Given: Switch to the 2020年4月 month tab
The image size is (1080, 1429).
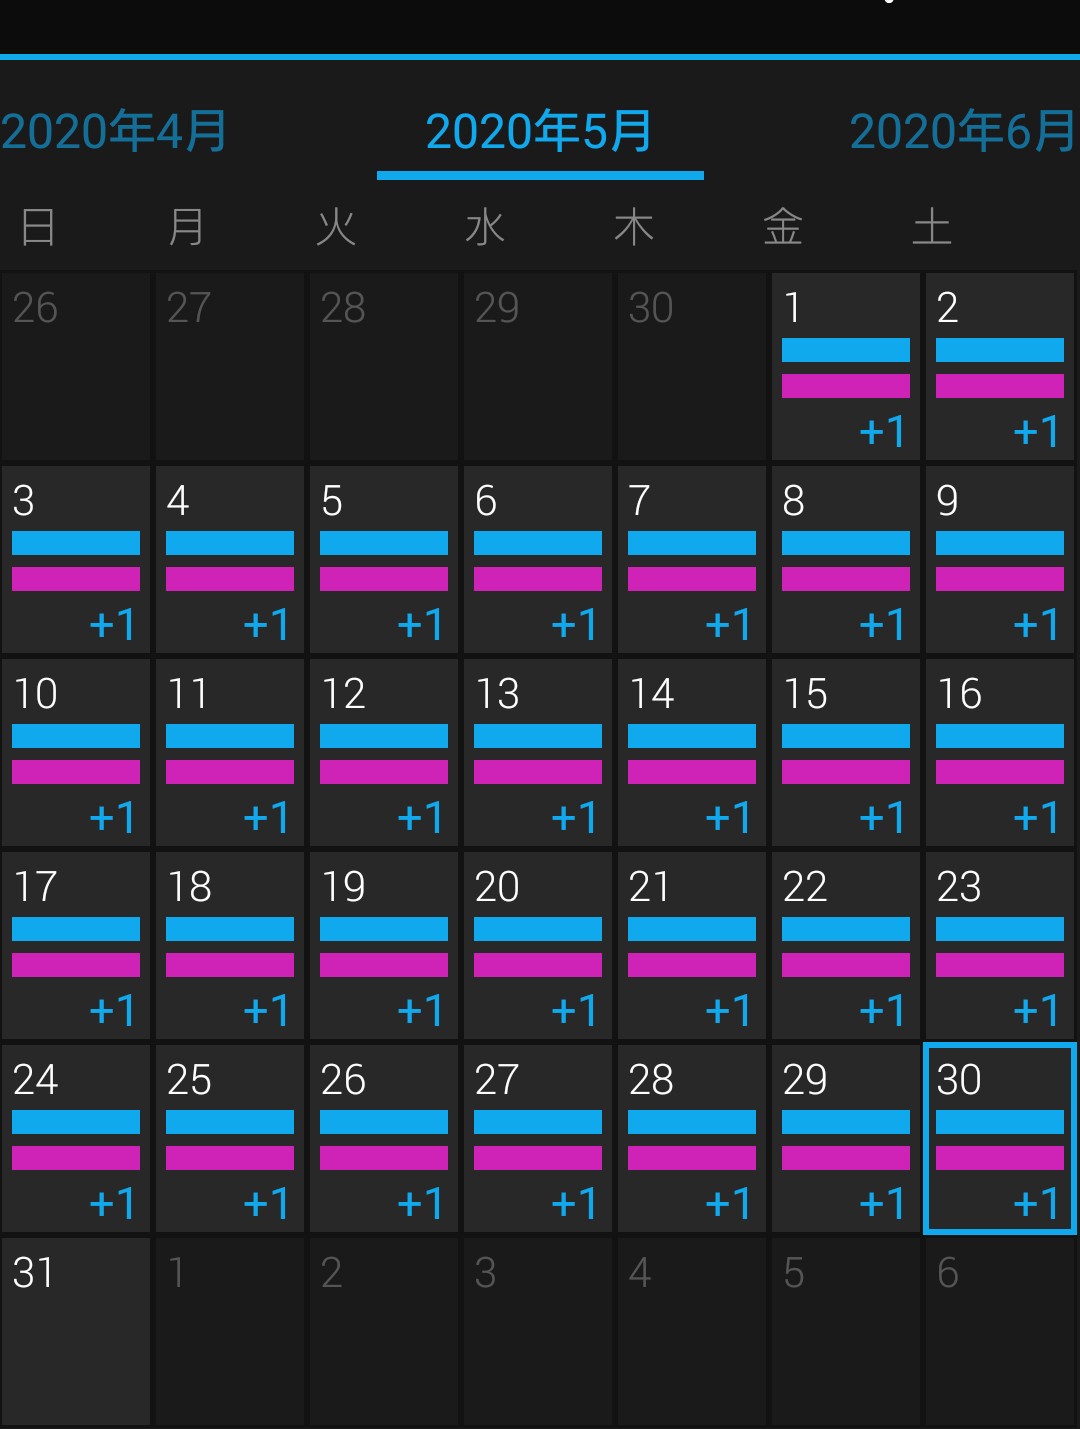Looking at the screenshot, I should [x=114, y=132].
